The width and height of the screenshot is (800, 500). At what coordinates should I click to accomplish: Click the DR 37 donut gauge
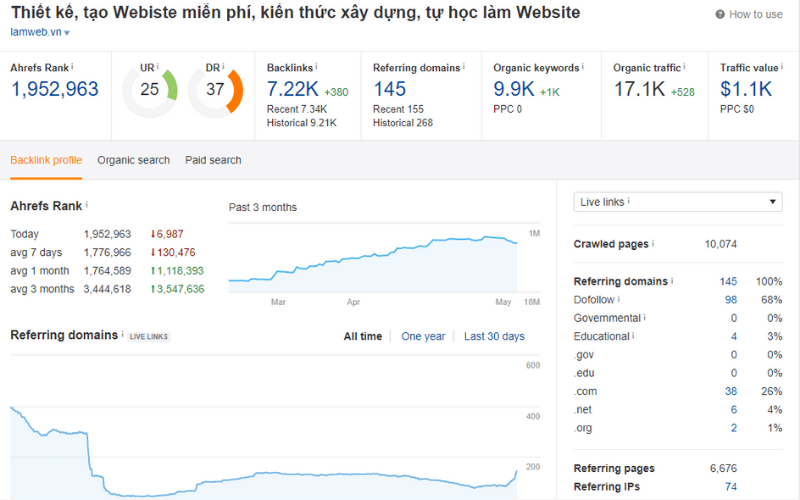tap(215, 90)
